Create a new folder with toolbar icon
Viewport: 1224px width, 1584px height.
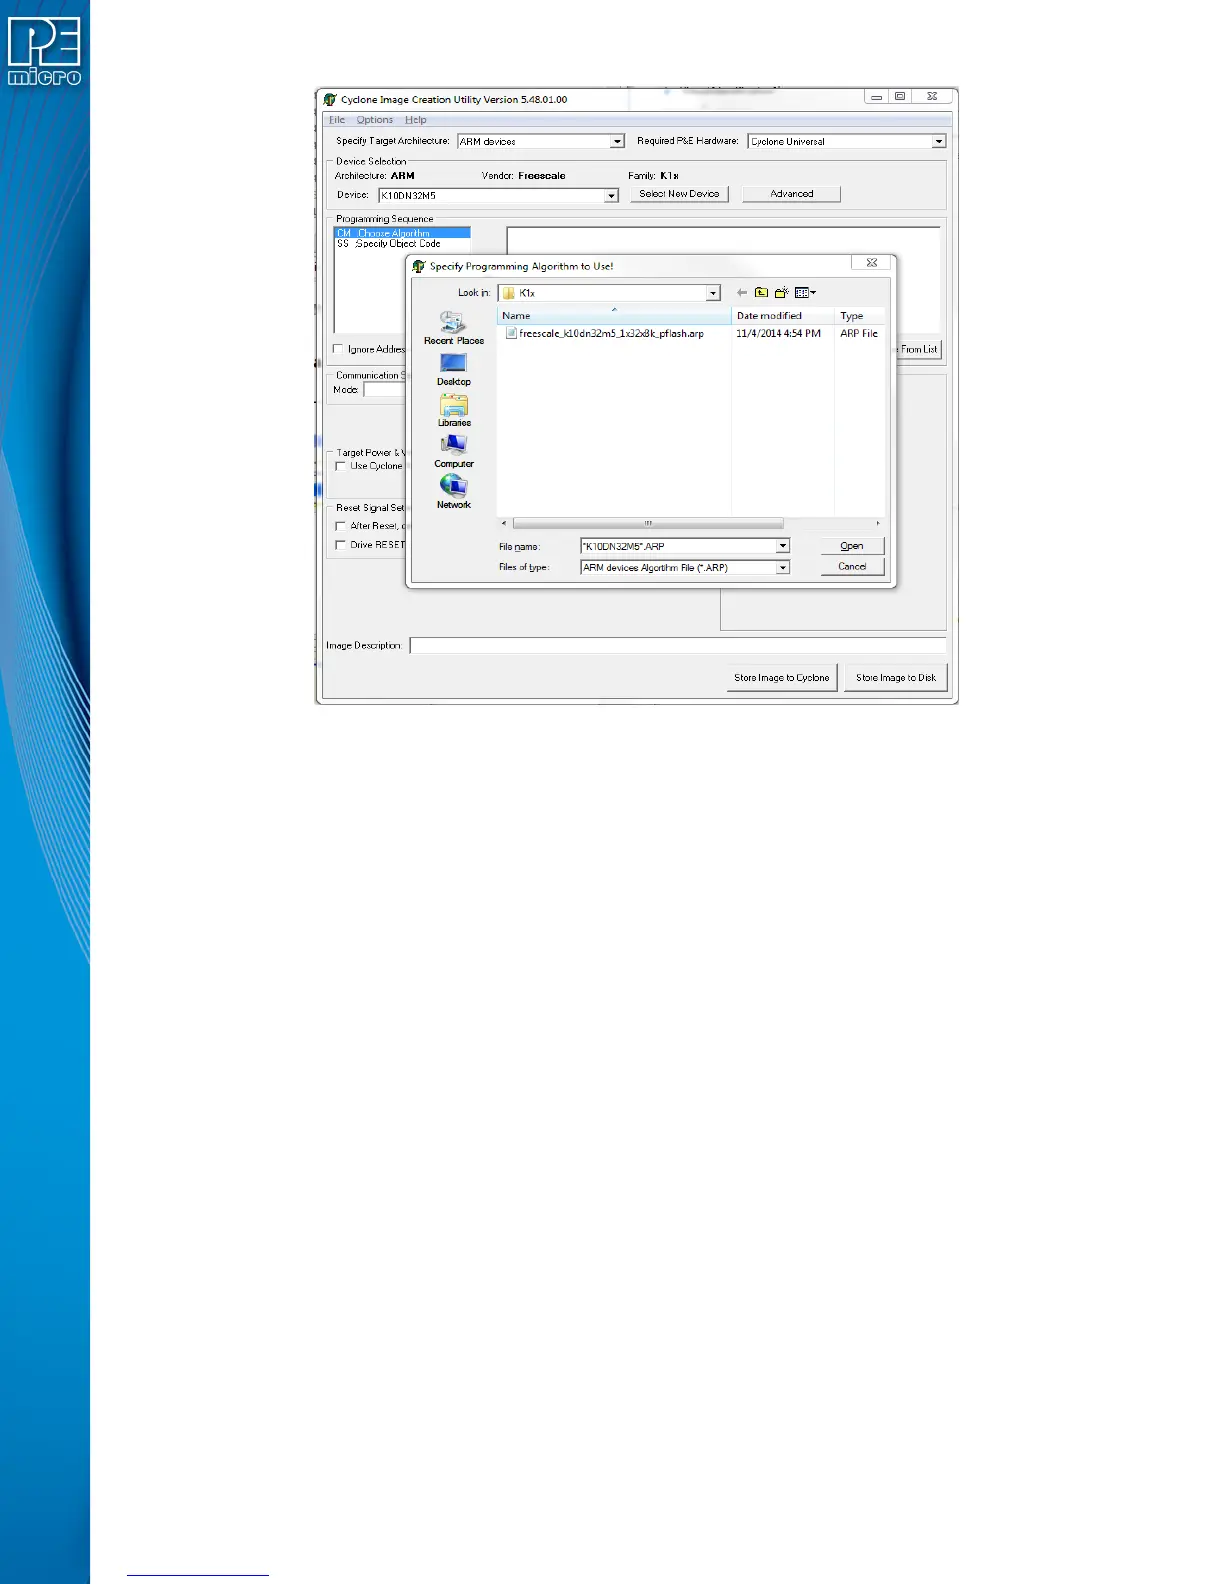(782, 293)
